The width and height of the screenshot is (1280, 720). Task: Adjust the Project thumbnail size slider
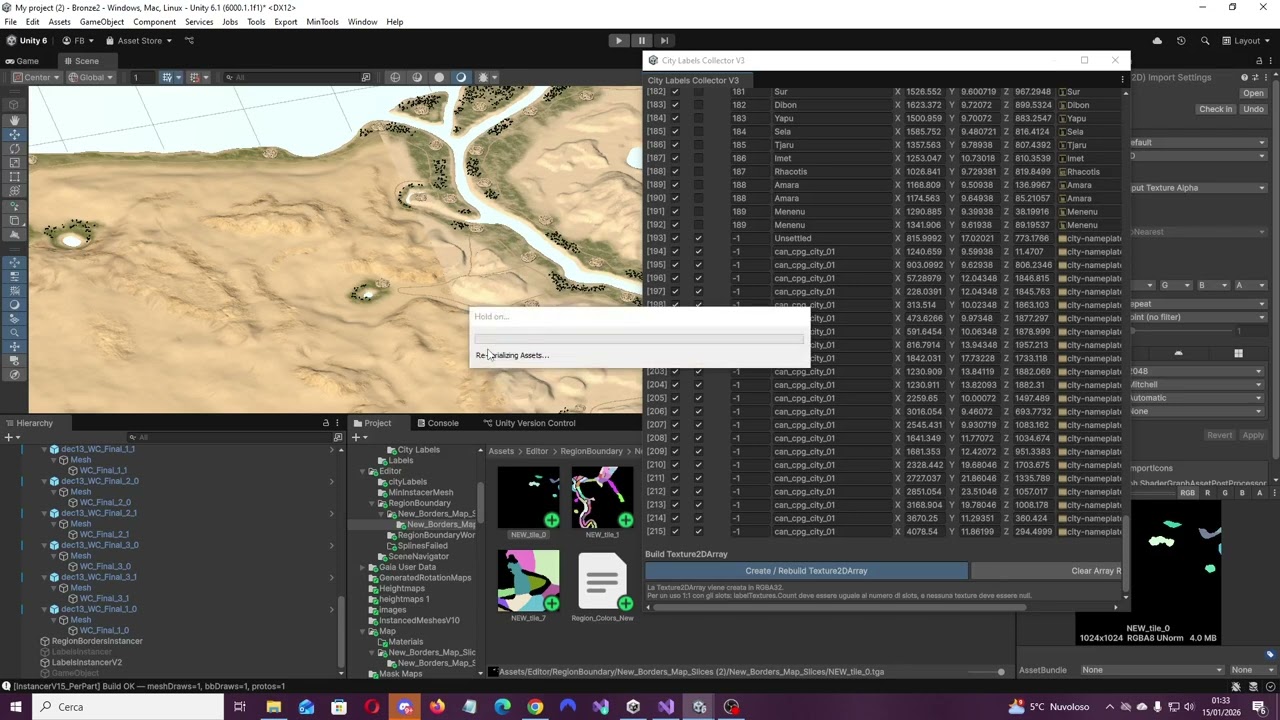[x=1000, y=672]
